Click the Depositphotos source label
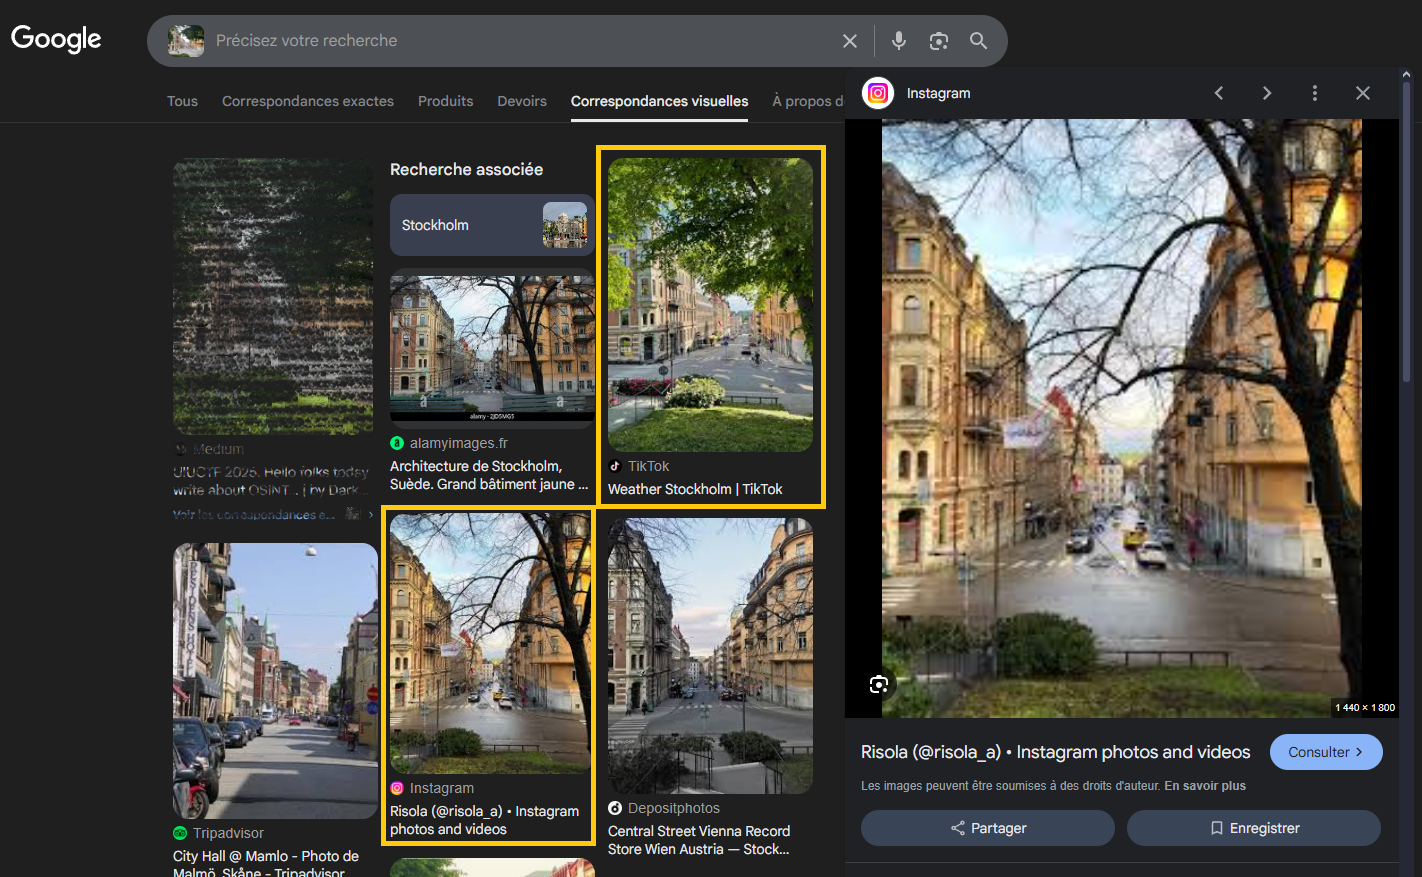 point(674,808)
